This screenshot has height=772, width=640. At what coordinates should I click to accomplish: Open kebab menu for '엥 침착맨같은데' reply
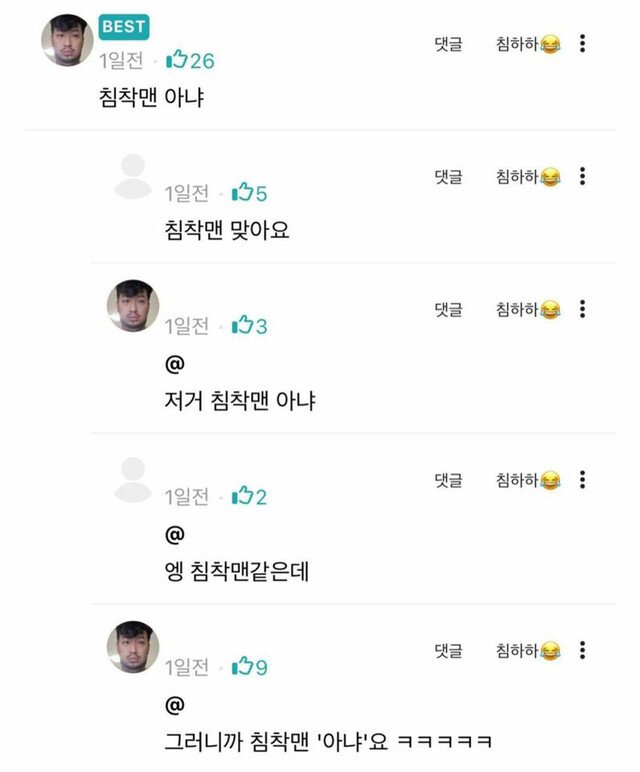pyautogui.click(x=583, y=480)
